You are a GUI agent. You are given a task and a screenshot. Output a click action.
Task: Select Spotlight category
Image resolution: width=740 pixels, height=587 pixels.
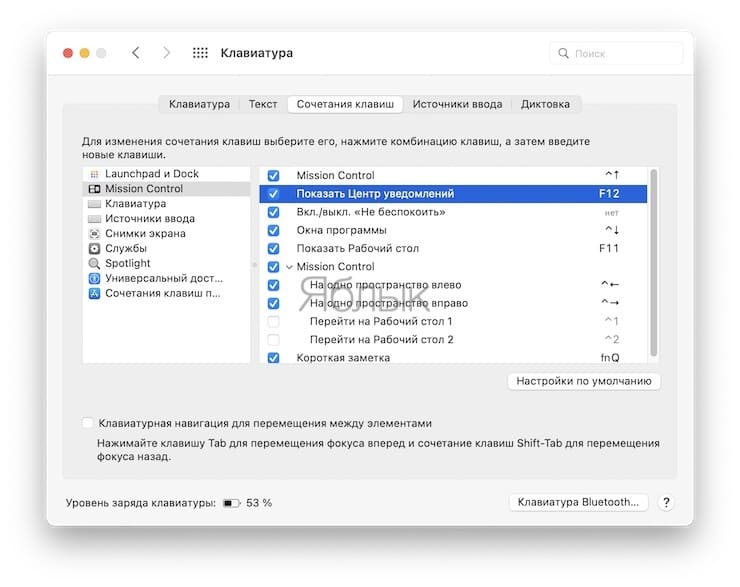click(166, 263)
